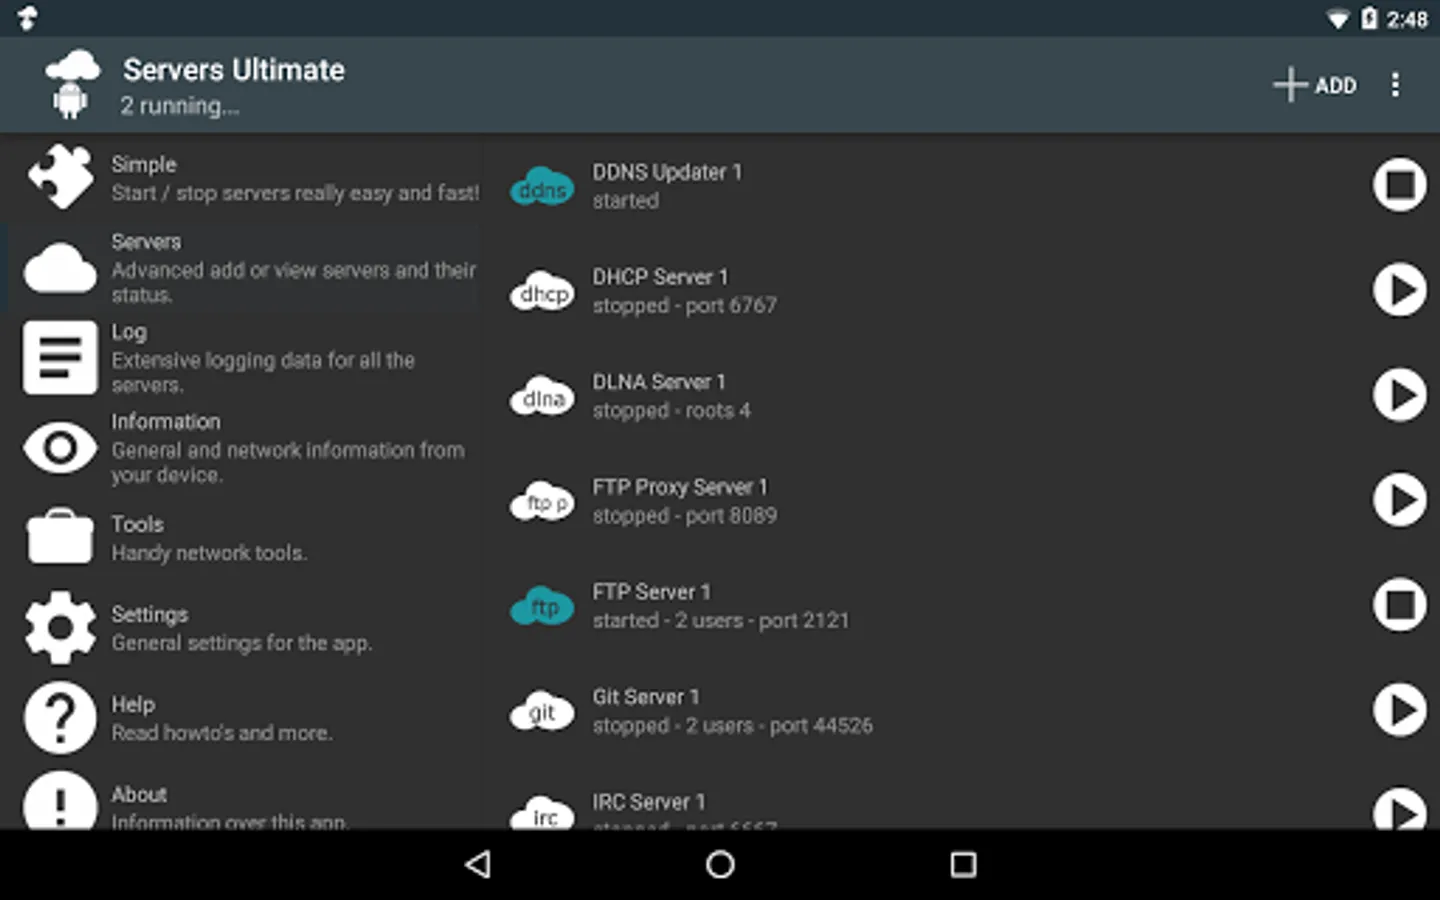The height and width of the screenshot is (900, 1440).
Task: Click 'stopped - port 8089' status text
Action: 685,515
